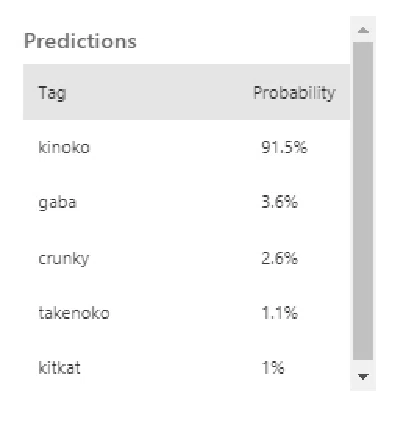Select the Tag column header
This screenshot has height=430, width=393.
(52, 93)
